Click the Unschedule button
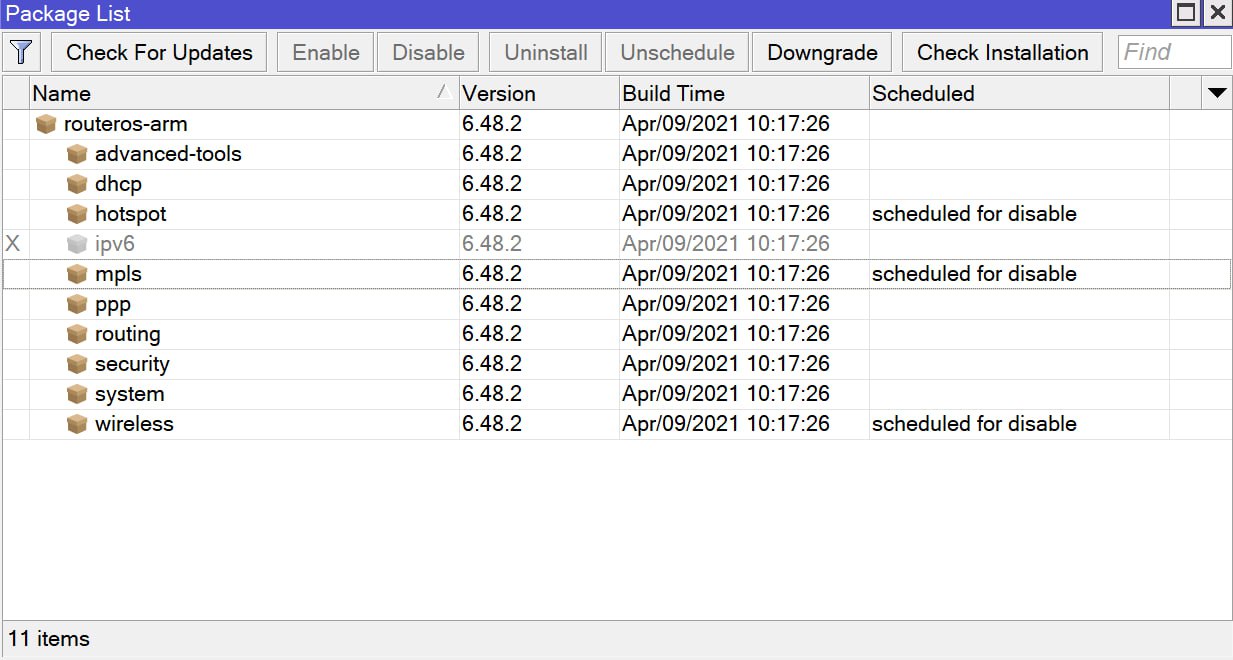Image resolution: width=1233 pixels, height=660 pixels. pos(677,52)
